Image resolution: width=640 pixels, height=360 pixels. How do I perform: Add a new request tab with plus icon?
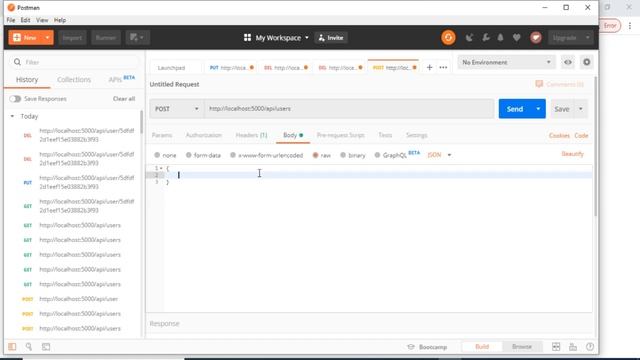[x=429, y=67]
